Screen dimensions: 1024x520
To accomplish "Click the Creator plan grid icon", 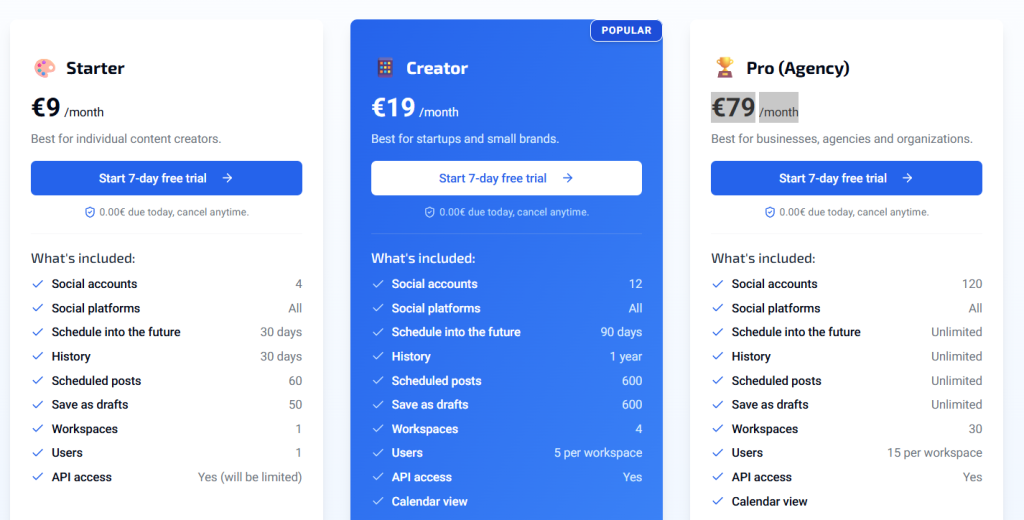I will click(x=385, y=68).
